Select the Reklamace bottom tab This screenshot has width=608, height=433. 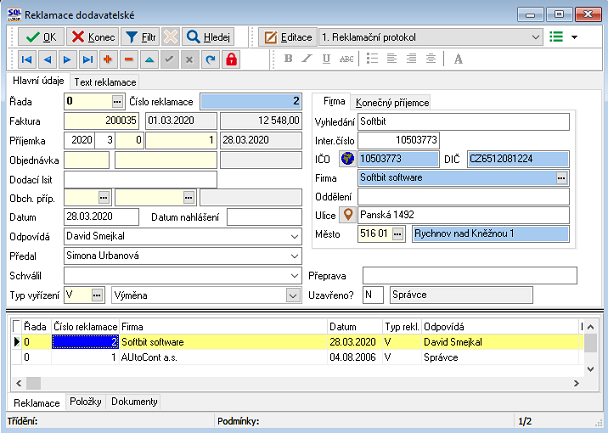pyautogui.click(x=36, y=403)
